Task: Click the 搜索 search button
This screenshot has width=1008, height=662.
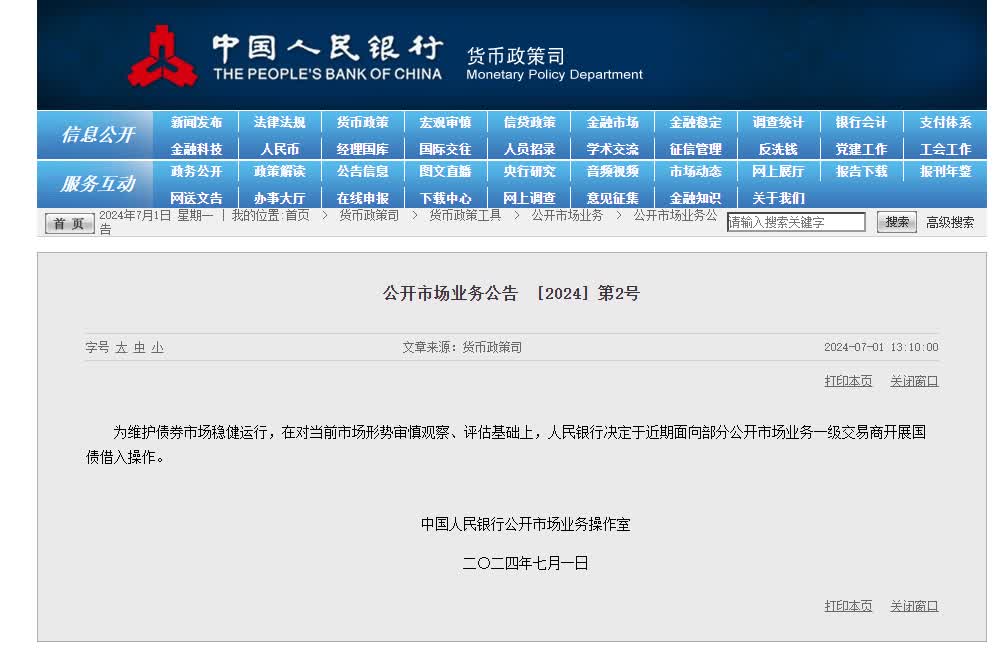Action: (897, 222)
